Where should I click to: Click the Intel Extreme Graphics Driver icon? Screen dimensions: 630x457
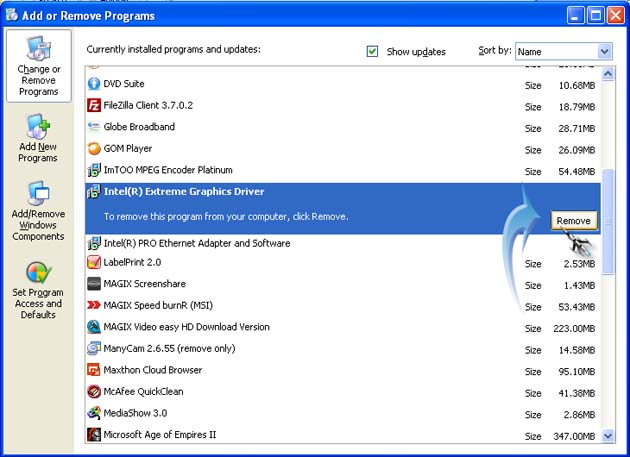(x=94, y=192)
